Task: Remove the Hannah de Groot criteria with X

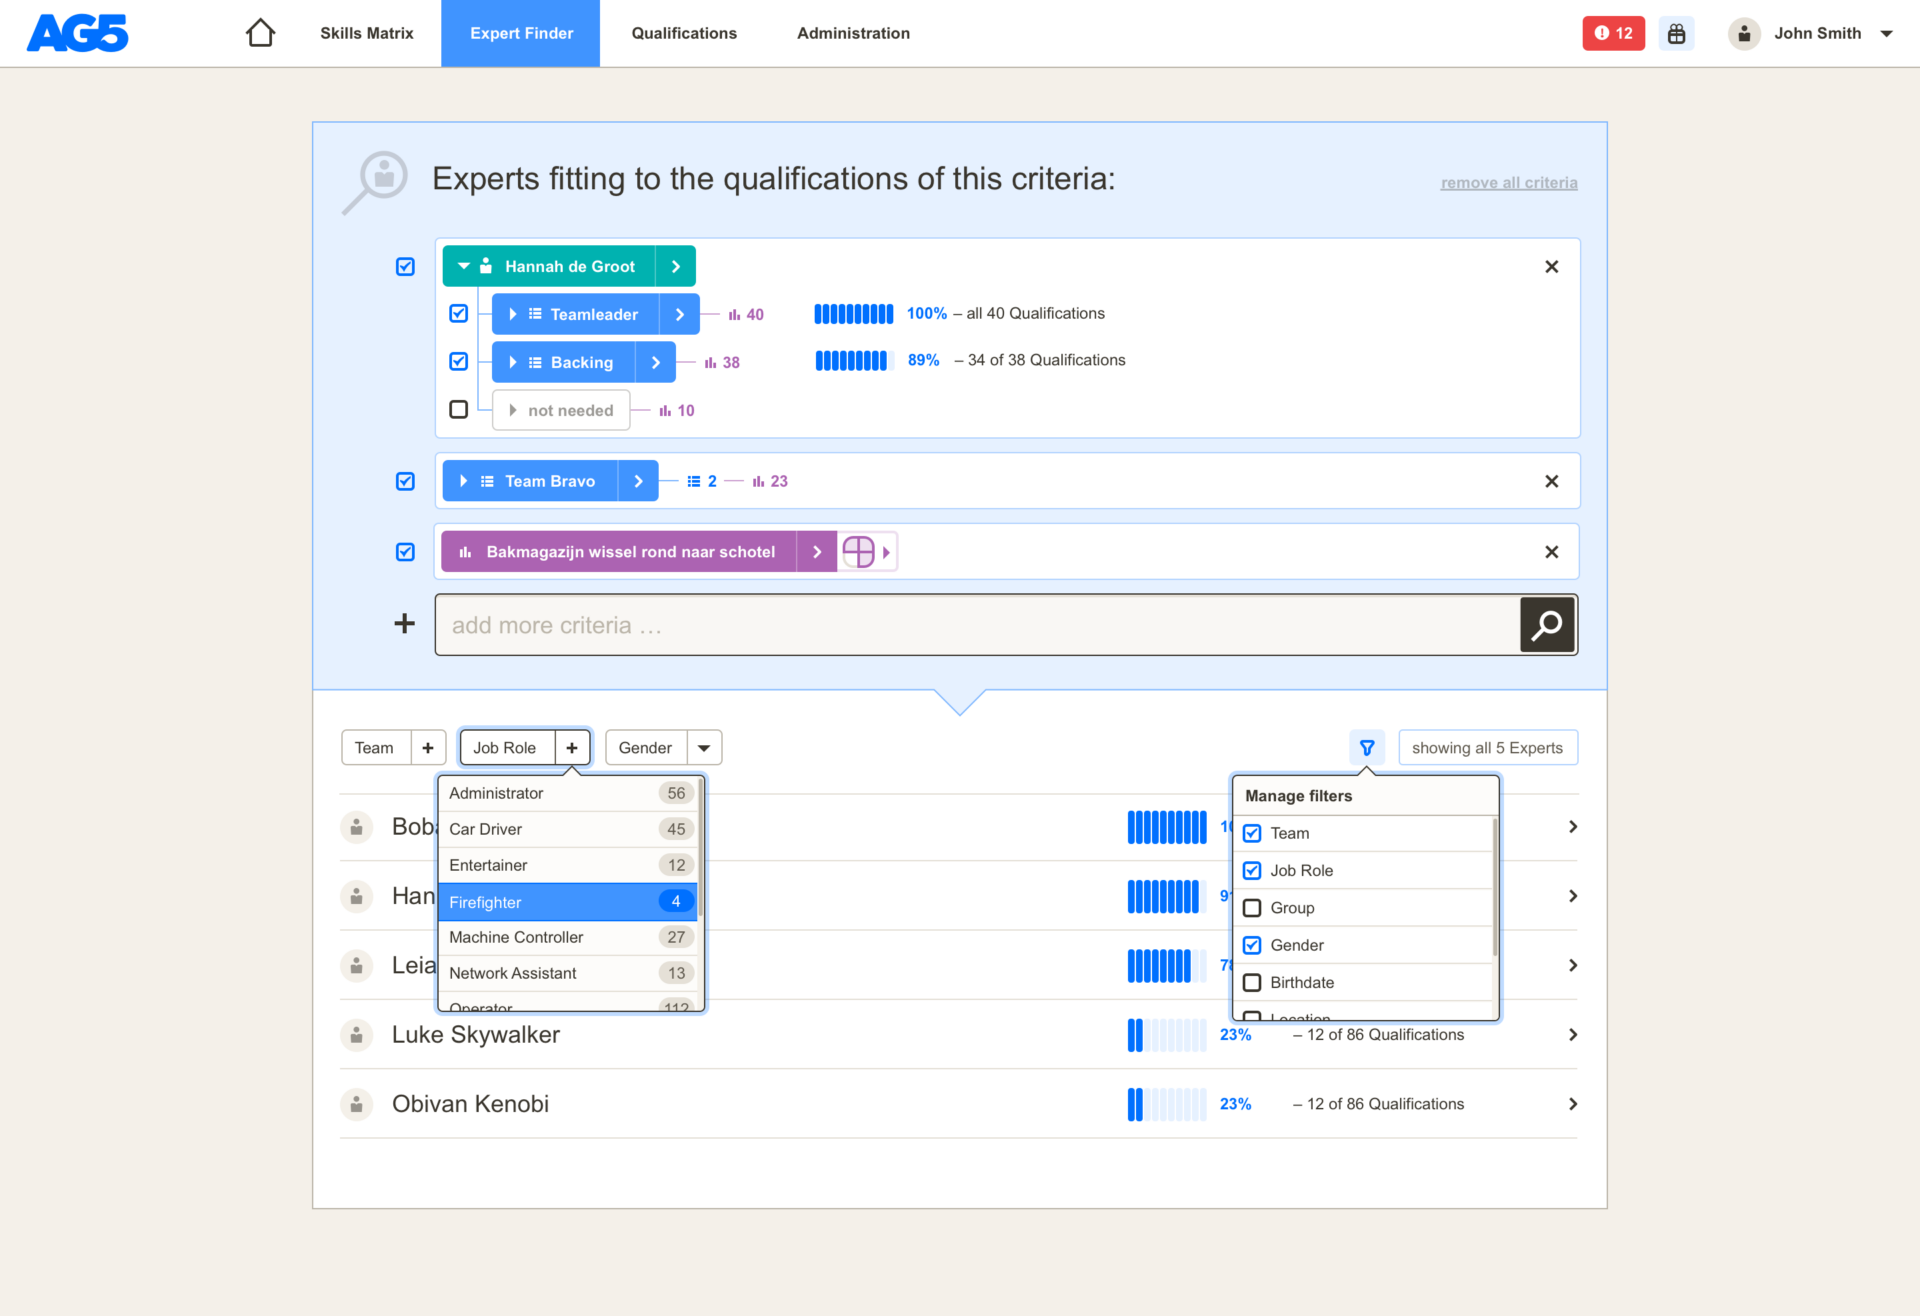Action: (x=1551, y=267)
